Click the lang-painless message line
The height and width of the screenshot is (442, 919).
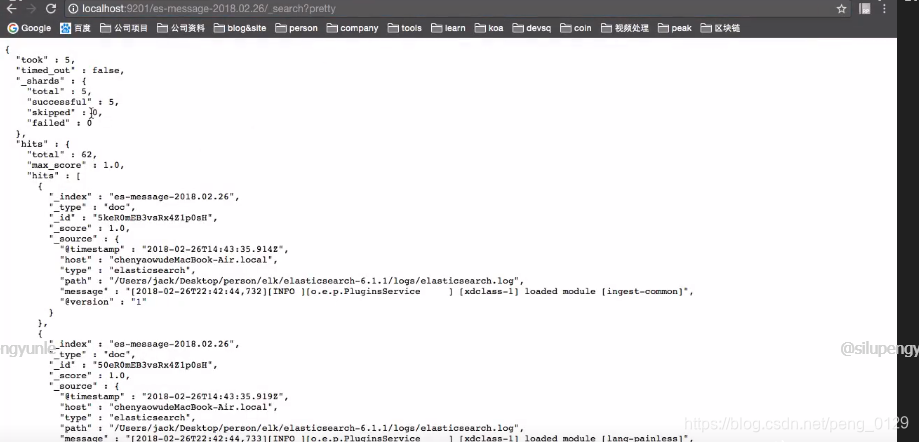377,438
